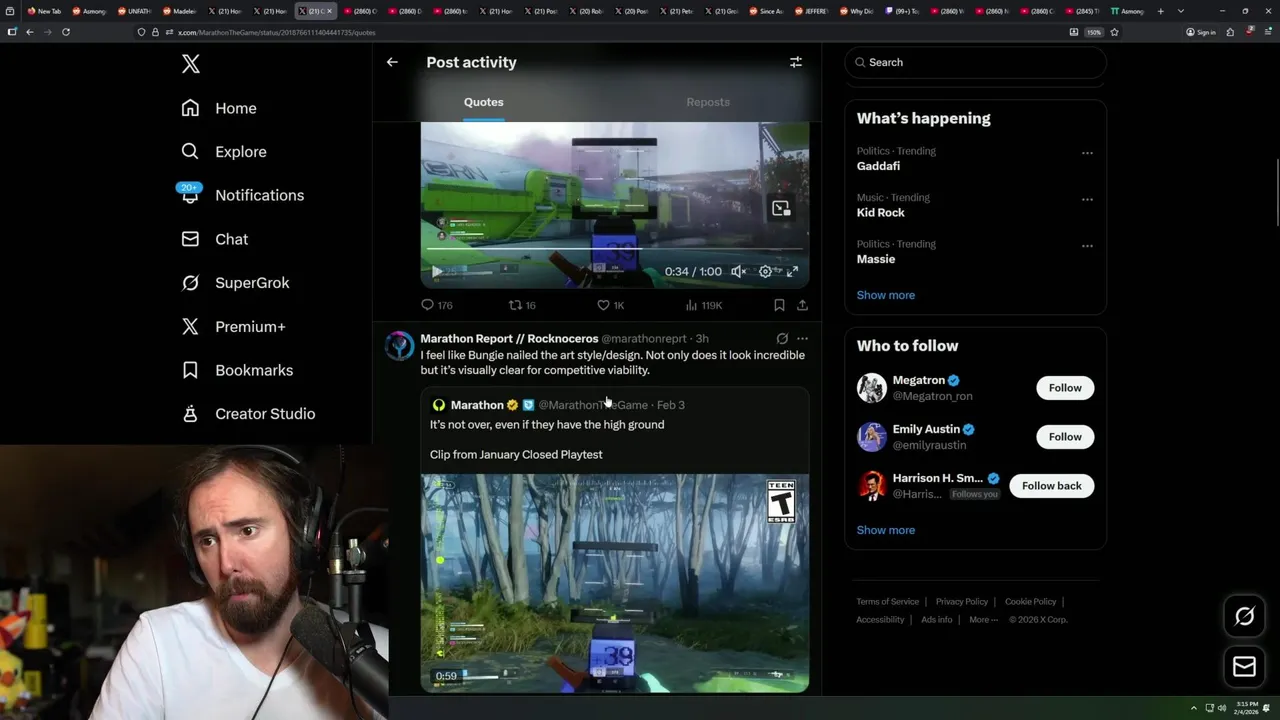Open Notifications with the 20+ badge
The width and height of the screenshot is (1280, 720).
242,195
